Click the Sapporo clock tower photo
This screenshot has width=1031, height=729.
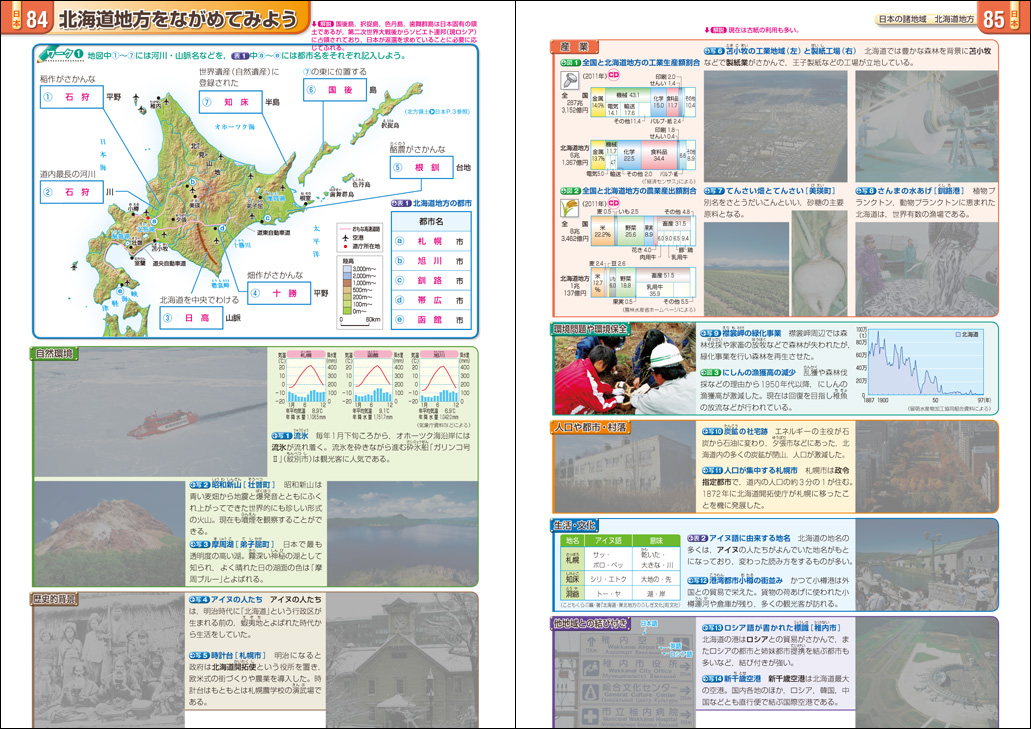coord(402,661)
